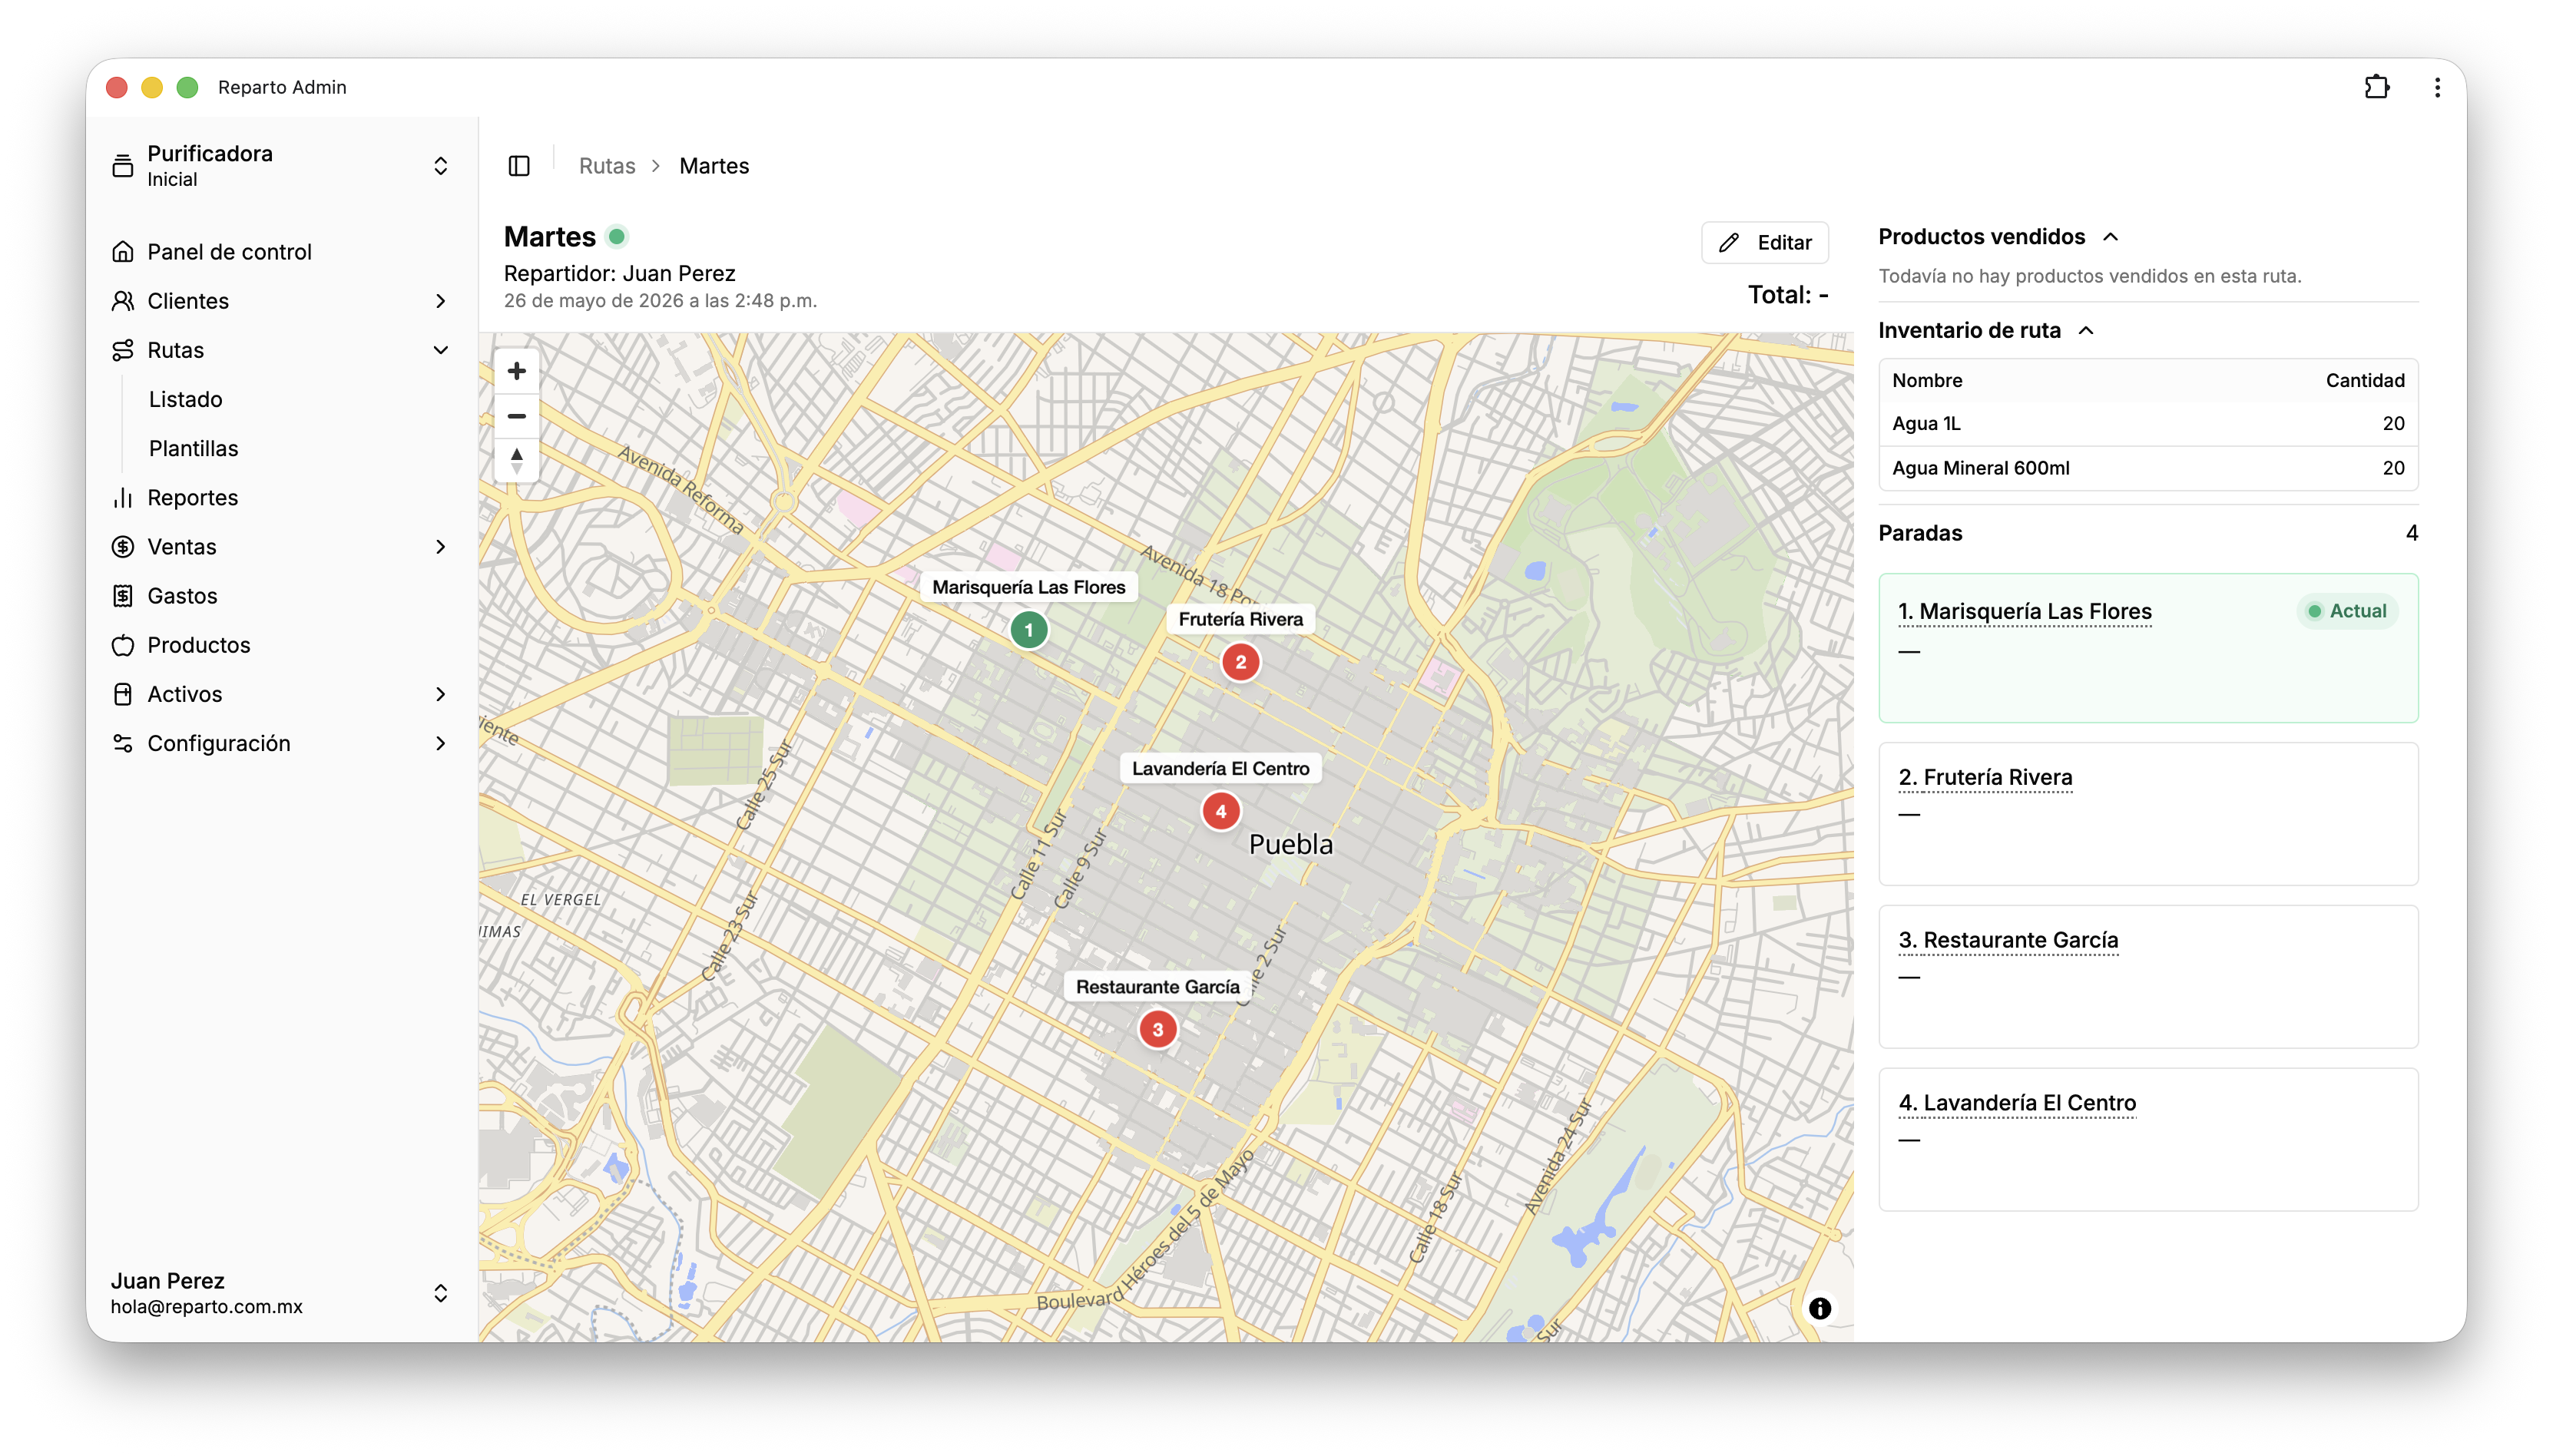
Task: Open the Listado routes page
Action: pos(185,399)
